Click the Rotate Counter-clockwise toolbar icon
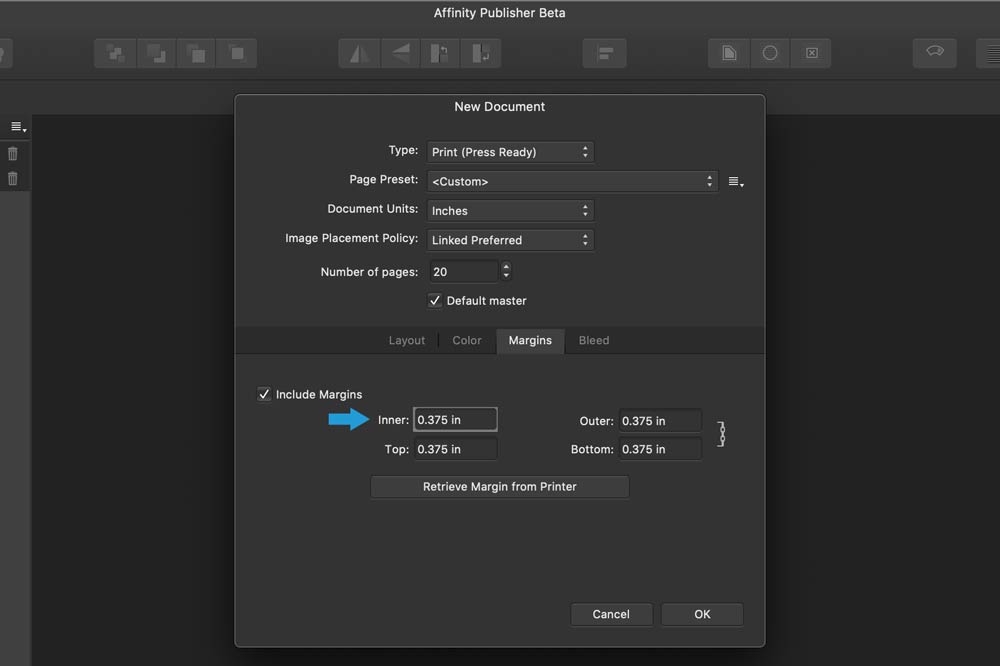The height and width of the screenshot is (666, 1000). (x=440, y=54)
